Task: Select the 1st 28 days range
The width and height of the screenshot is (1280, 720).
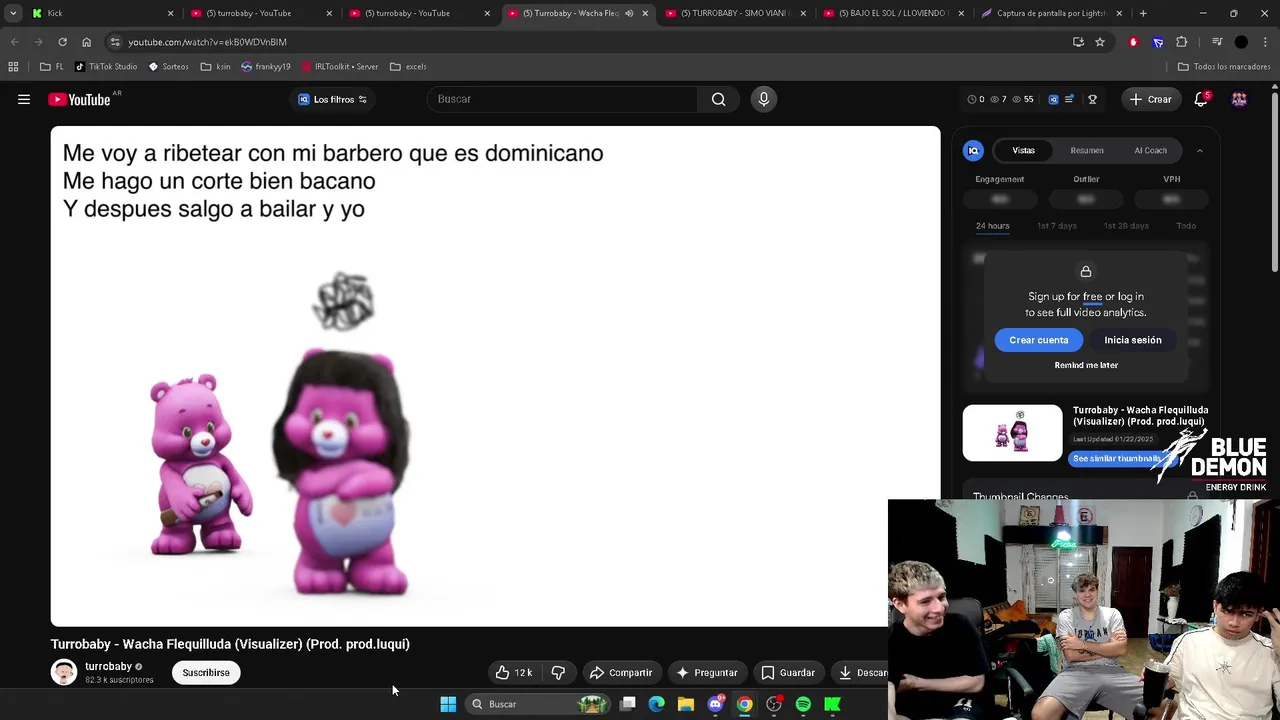Action: point(1126,226)
